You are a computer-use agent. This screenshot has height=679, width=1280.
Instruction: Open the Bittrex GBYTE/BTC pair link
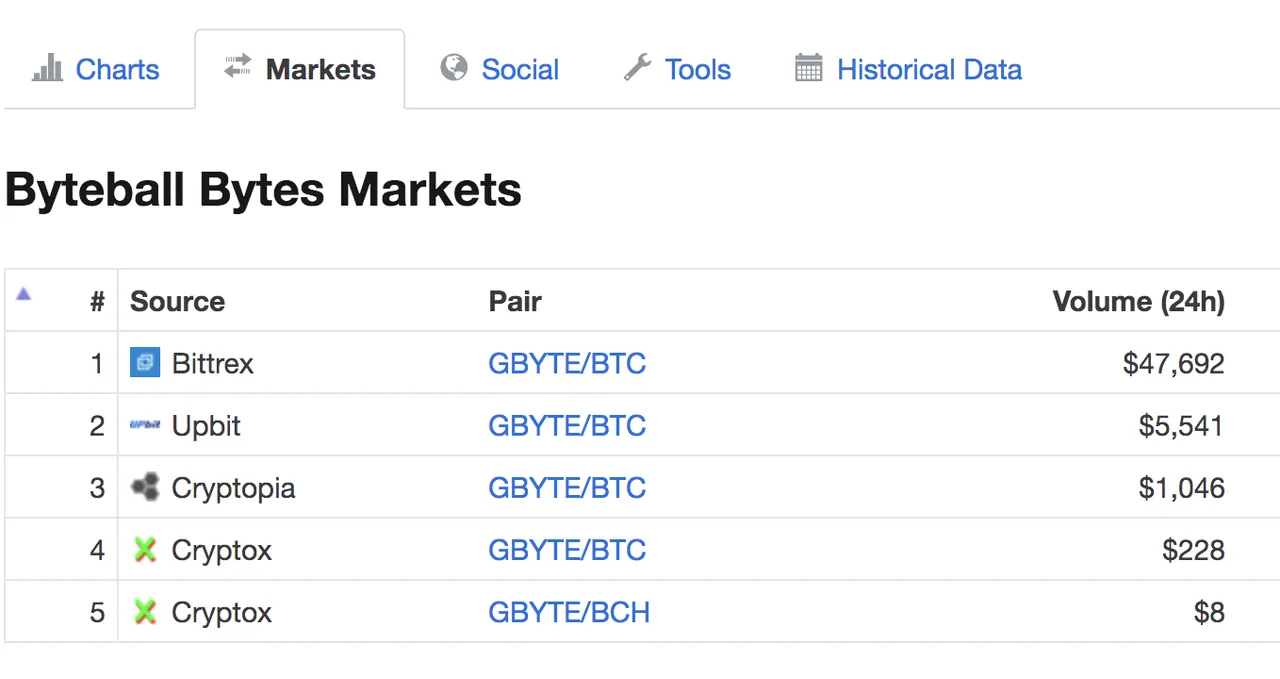567,363
